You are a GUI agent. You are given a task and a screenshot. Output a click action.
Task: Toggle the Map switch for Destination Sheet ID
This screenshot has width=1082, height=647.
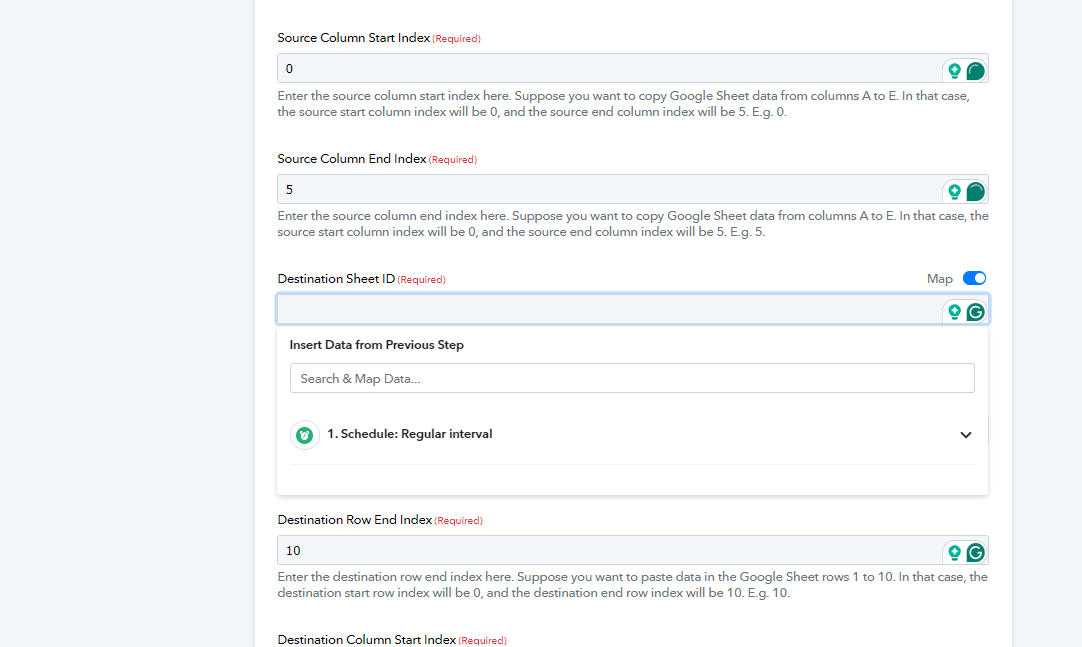coord(974,278)
